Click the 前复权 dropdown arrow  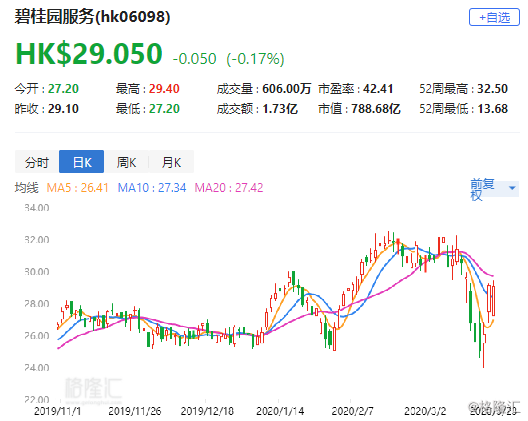point(512,188)
